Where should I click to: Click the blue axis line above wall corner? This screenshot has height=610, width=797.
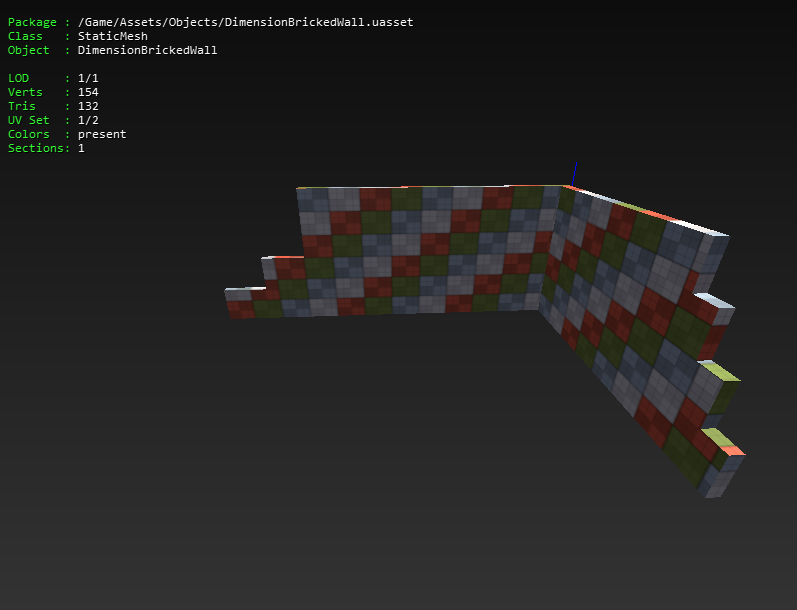574,174
